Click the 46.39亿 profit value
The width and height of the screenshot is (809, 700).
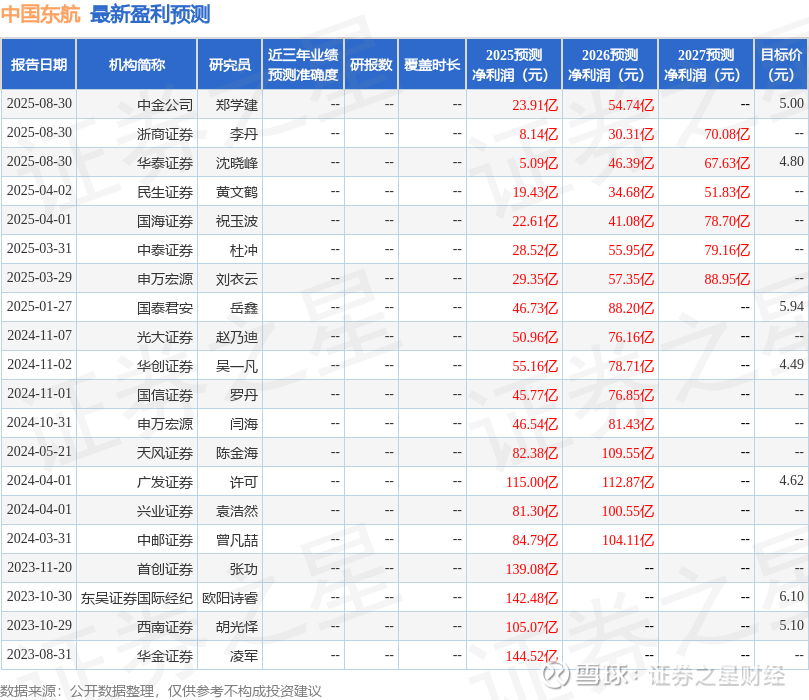631,162
